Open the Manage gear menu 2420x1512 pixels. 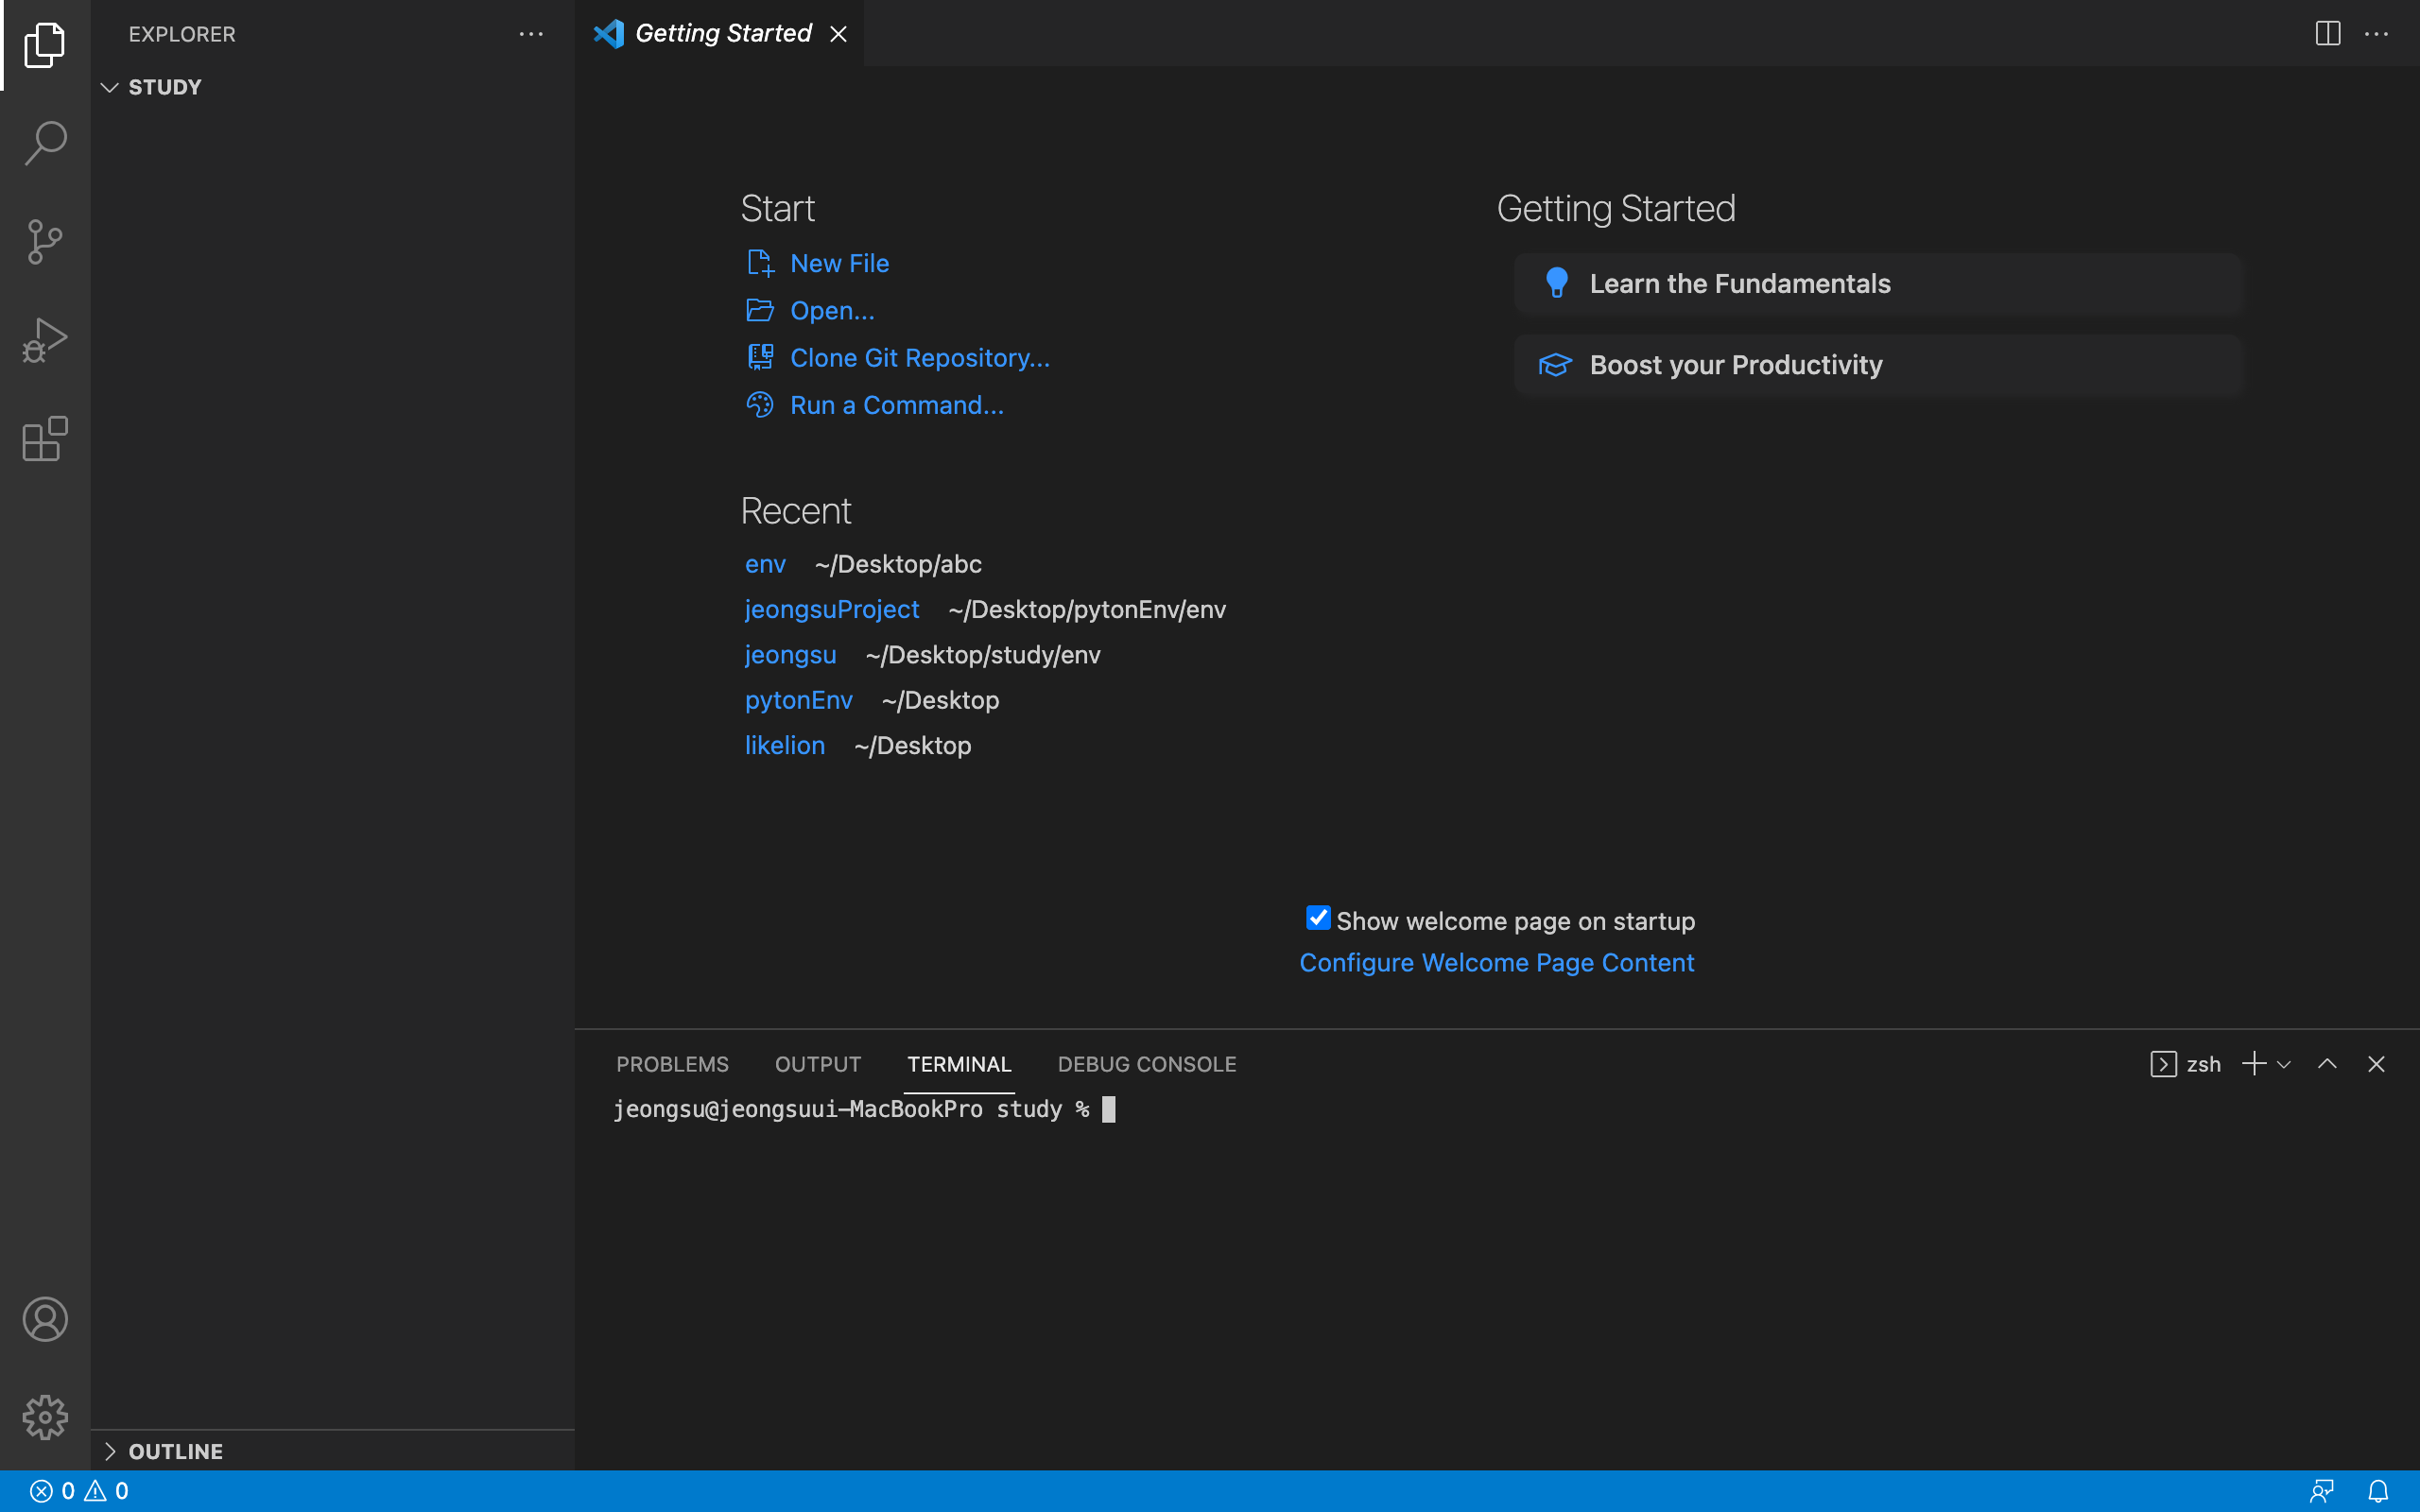[x=45, y=1417]
